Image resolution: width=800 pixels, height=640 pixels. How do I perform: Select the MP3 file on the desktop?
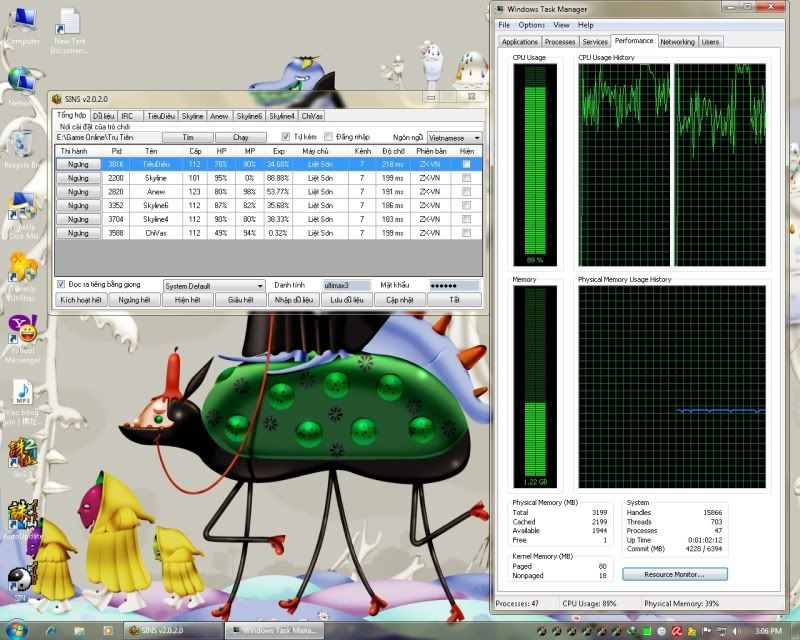pos(22,402)
